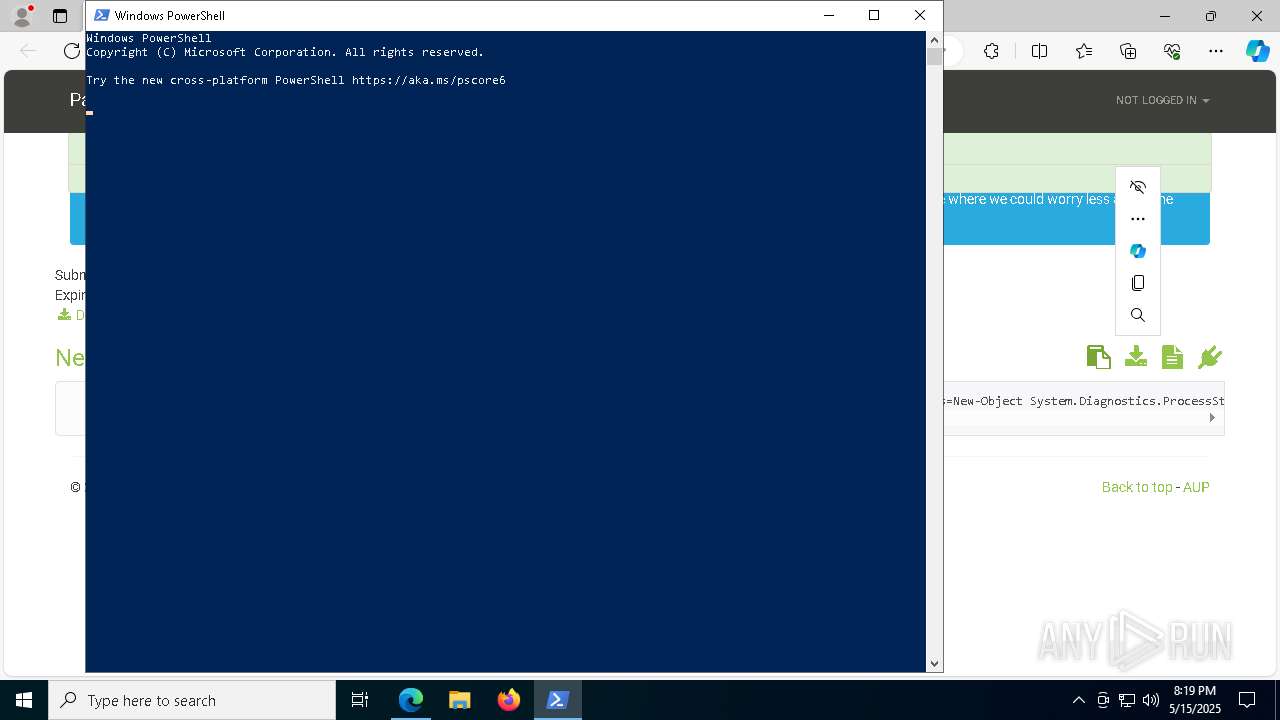Screen dimensions: 1280x720
Task: Select PowerShell taskbar button
Action: pyautogui.click(x=557, y=700)
